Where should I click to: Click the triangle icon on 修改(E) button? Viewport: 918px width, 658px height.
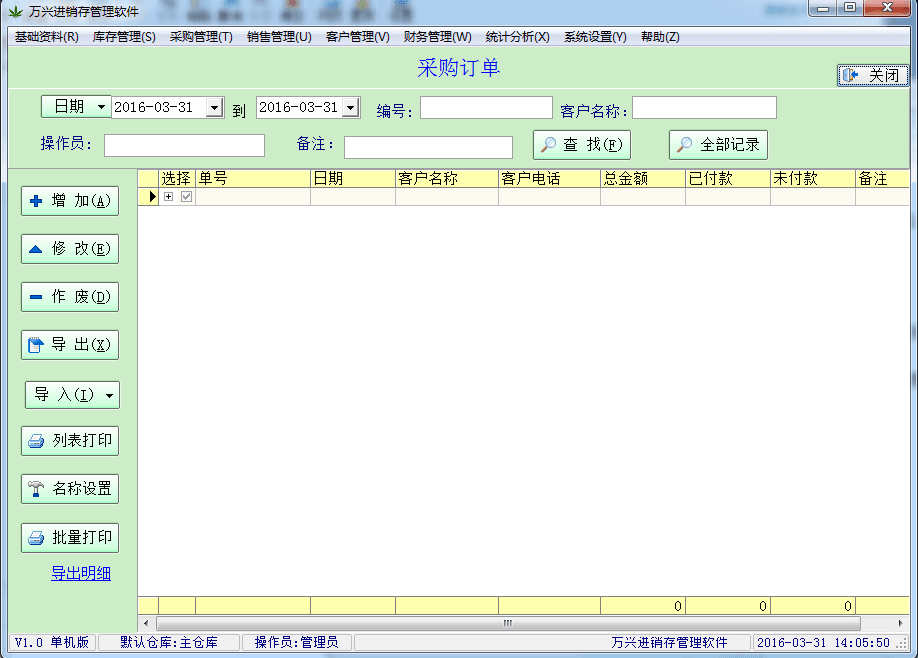37,249
